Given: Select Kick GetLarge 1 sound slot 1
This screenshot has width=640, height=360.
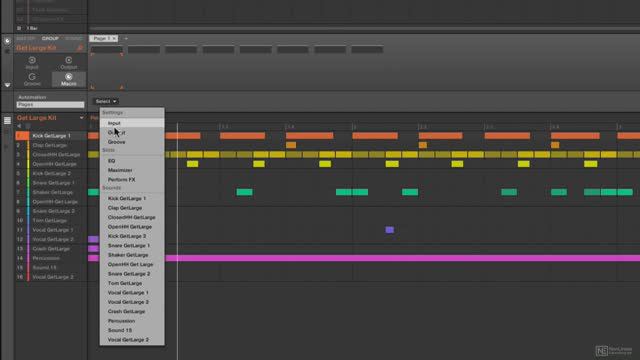Looking at the screenshot, I should tap(51, 136).
